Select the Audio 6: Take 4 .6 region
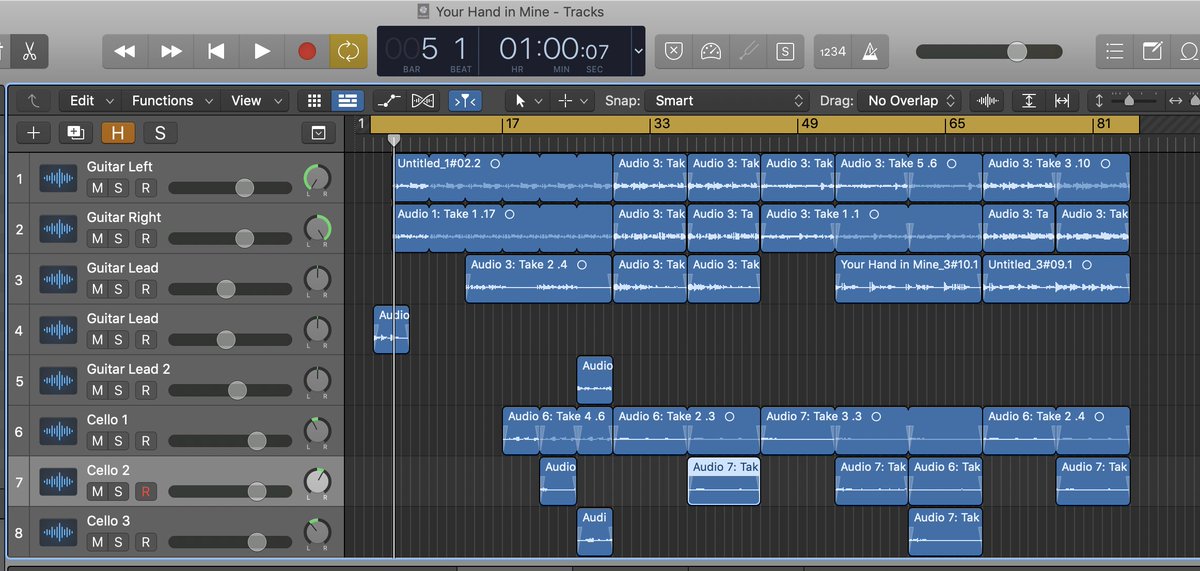Viewport: 1200px width, 571px height. (x=557, y=431)
